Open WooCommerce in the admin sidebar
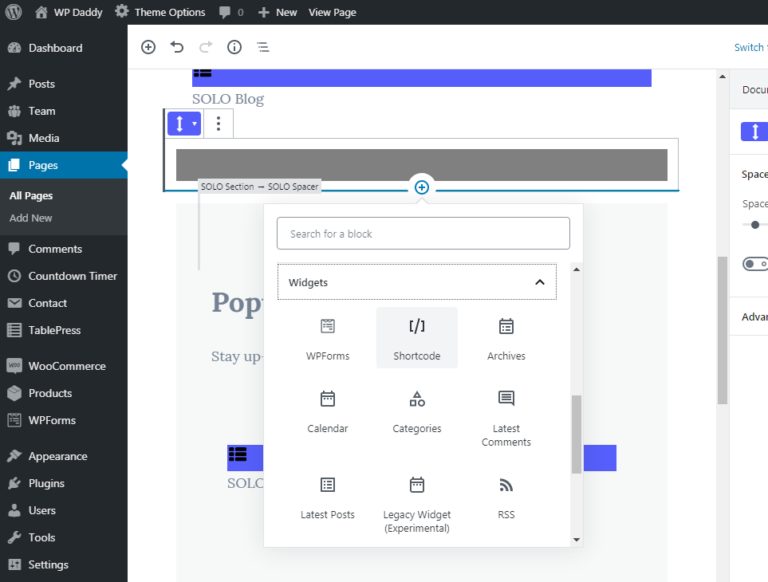This screenshot has height=582, width=768. [66, 366]
